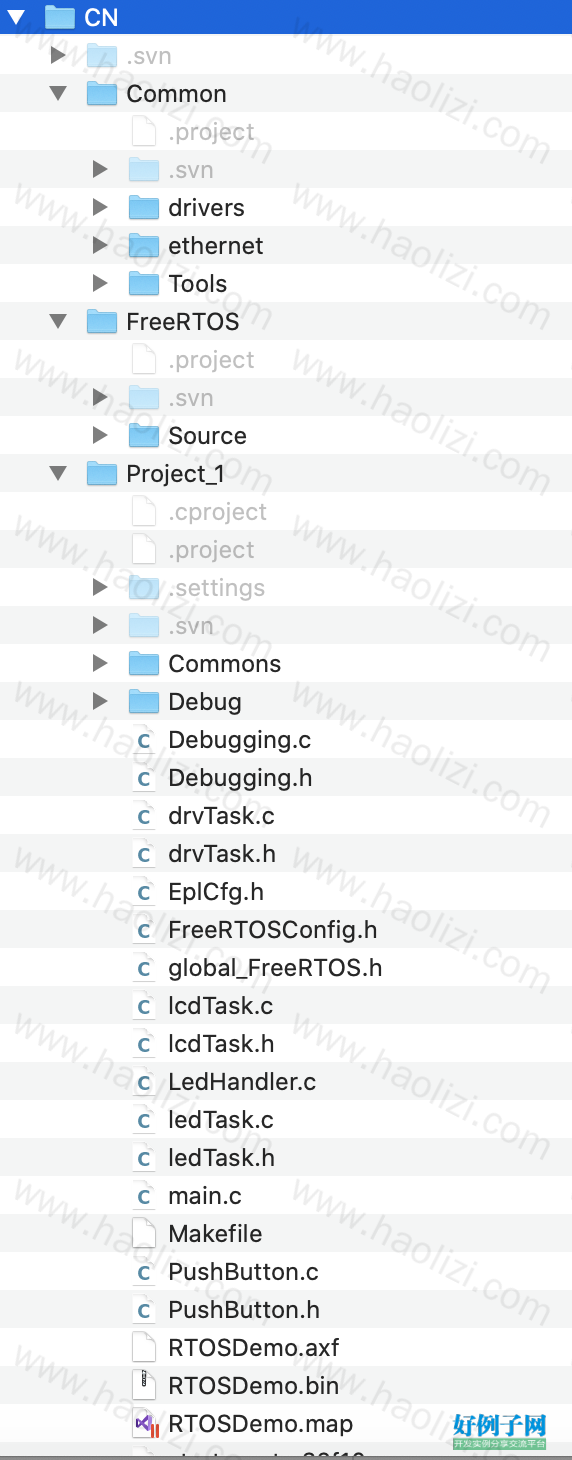Select the Source folder icon
The image size is (572, 1460).
[144, 436]
